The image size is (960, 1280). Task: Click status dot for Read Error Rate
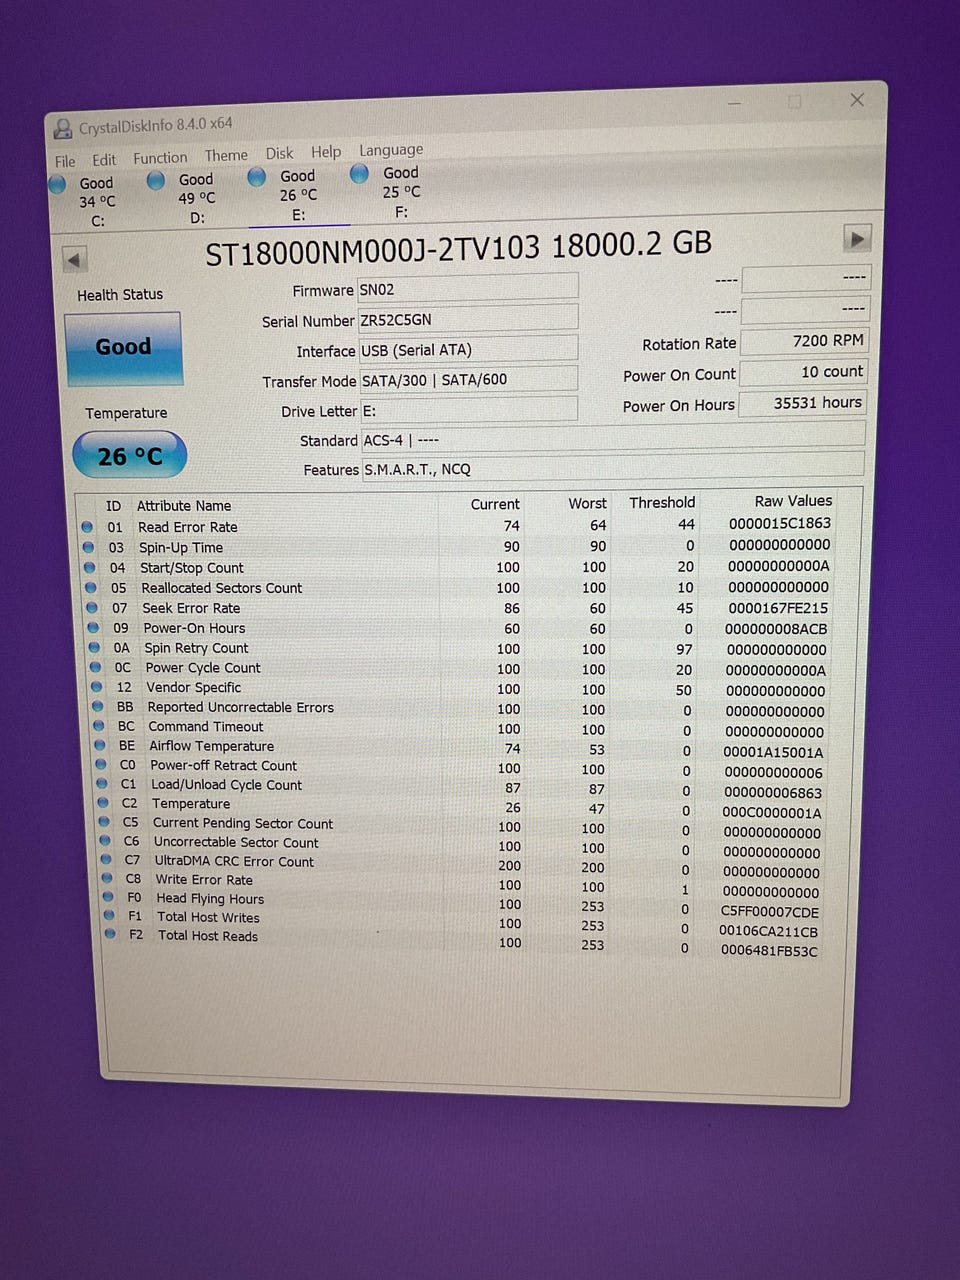pos(87,527)
